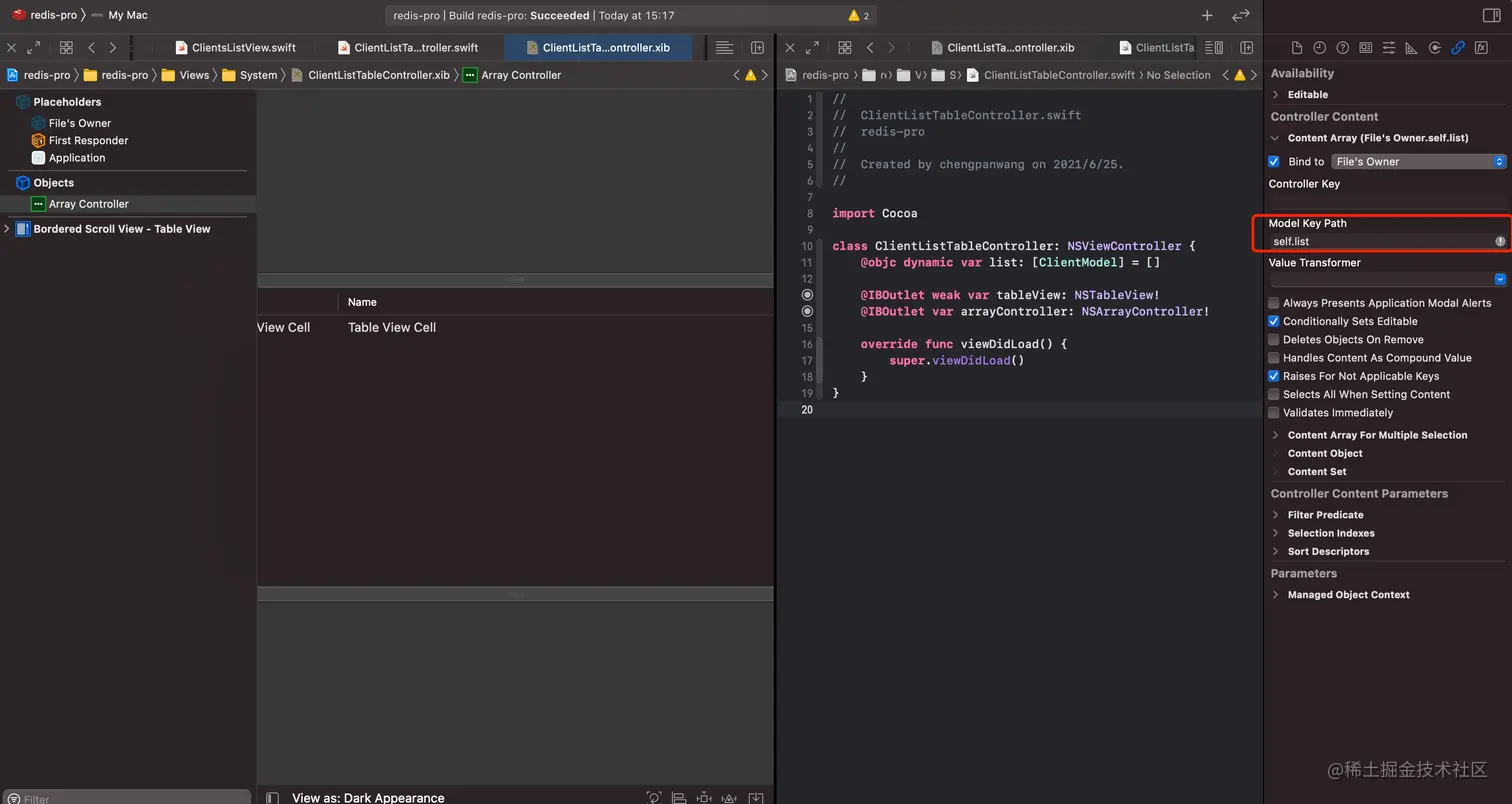
Task: Select ClientListTa…ontroller.xib tab in left editor
Action: pyautogui.click(x=597, y=47)
